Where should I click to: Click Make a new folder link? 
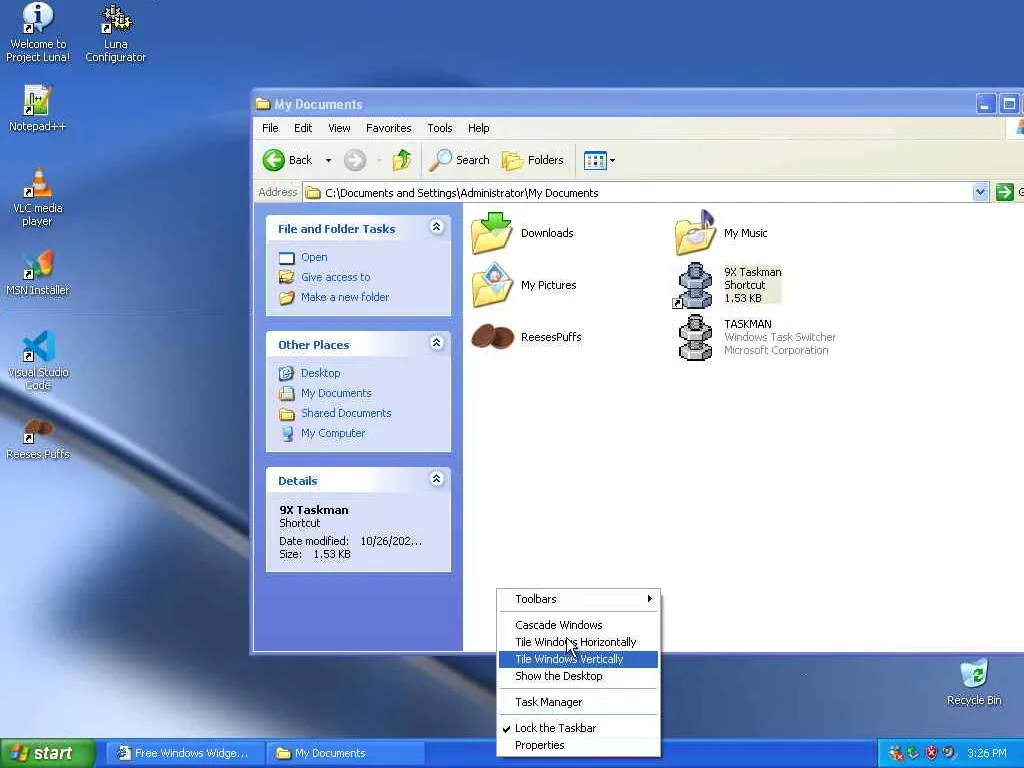[345, 297]
